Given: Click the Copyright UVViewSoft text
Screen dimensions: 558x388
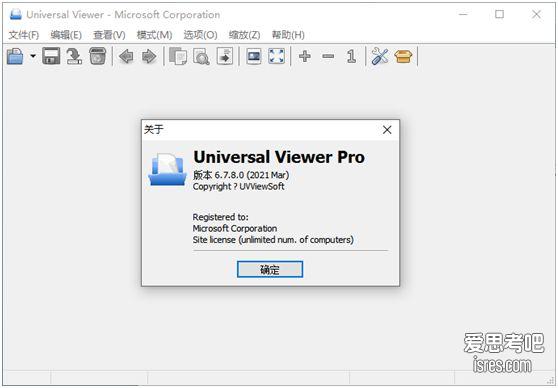Looking at the screenshot, I should 238,186.
